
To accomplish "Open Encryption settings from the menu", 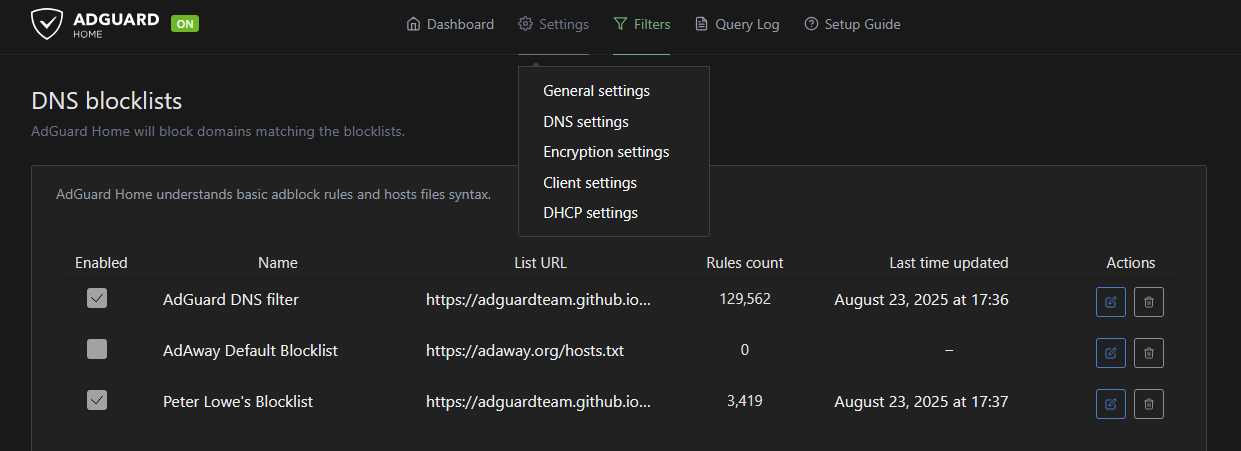I will [606, 152].
